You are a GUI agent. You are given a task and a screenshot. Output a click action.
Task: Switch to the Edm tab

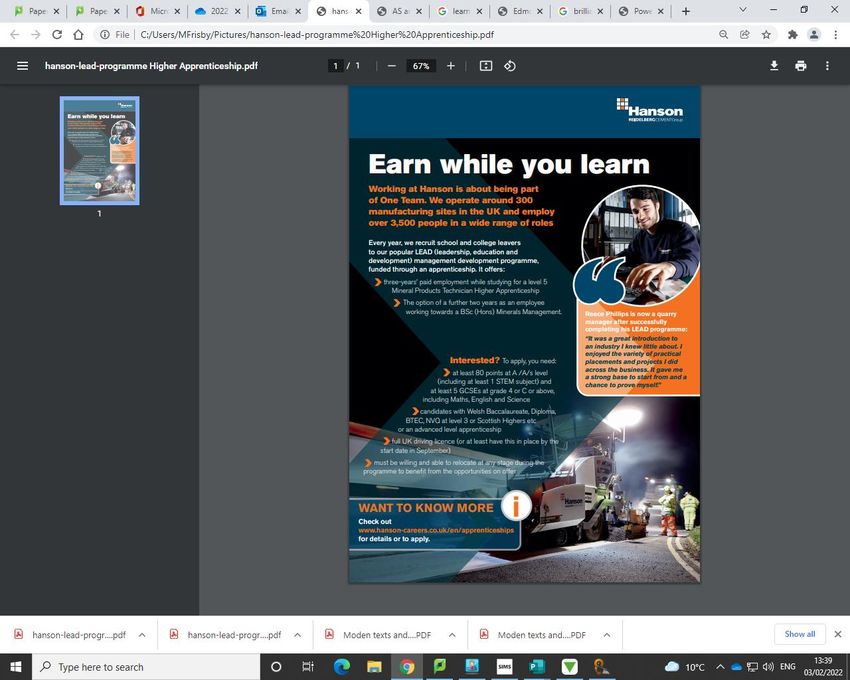pyautogui.click(x=520, y=11)
